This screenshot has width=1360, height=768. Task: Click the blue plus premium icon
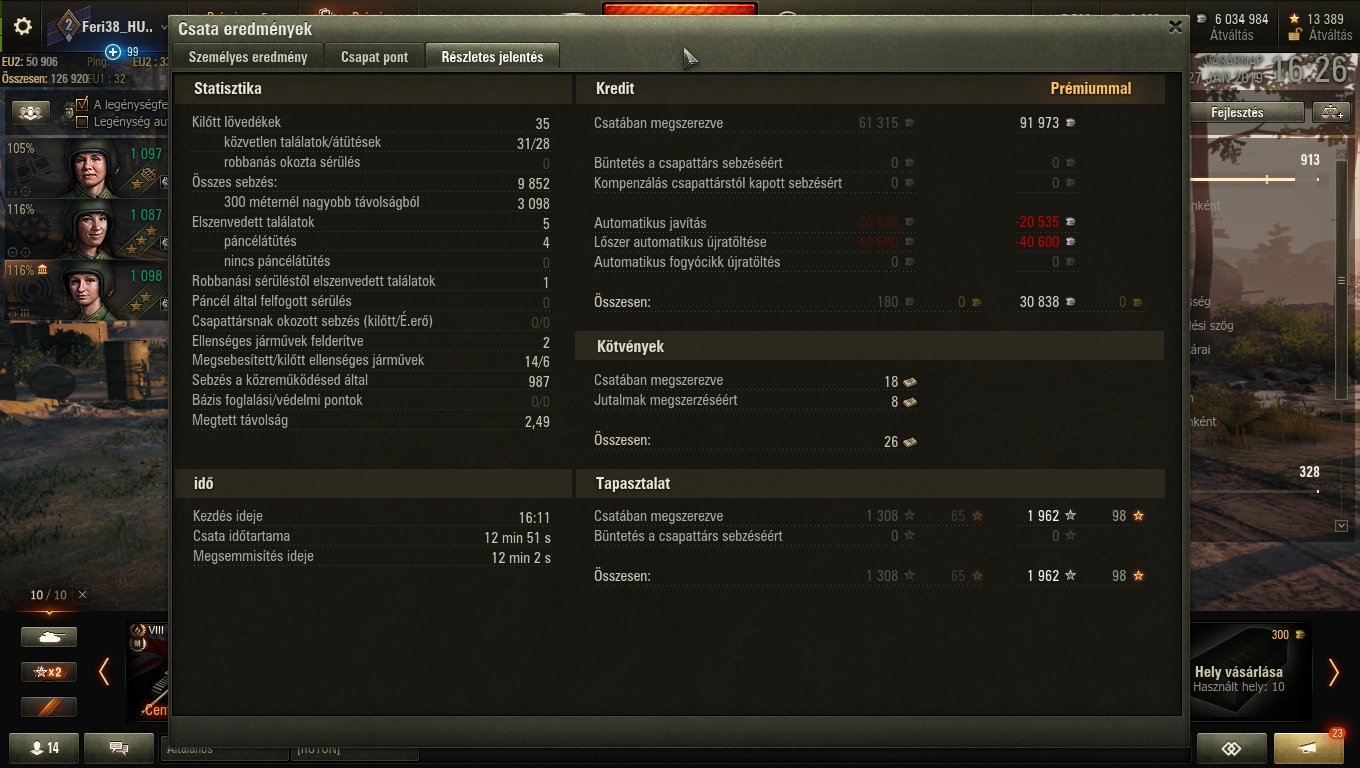tap(113, 52)
